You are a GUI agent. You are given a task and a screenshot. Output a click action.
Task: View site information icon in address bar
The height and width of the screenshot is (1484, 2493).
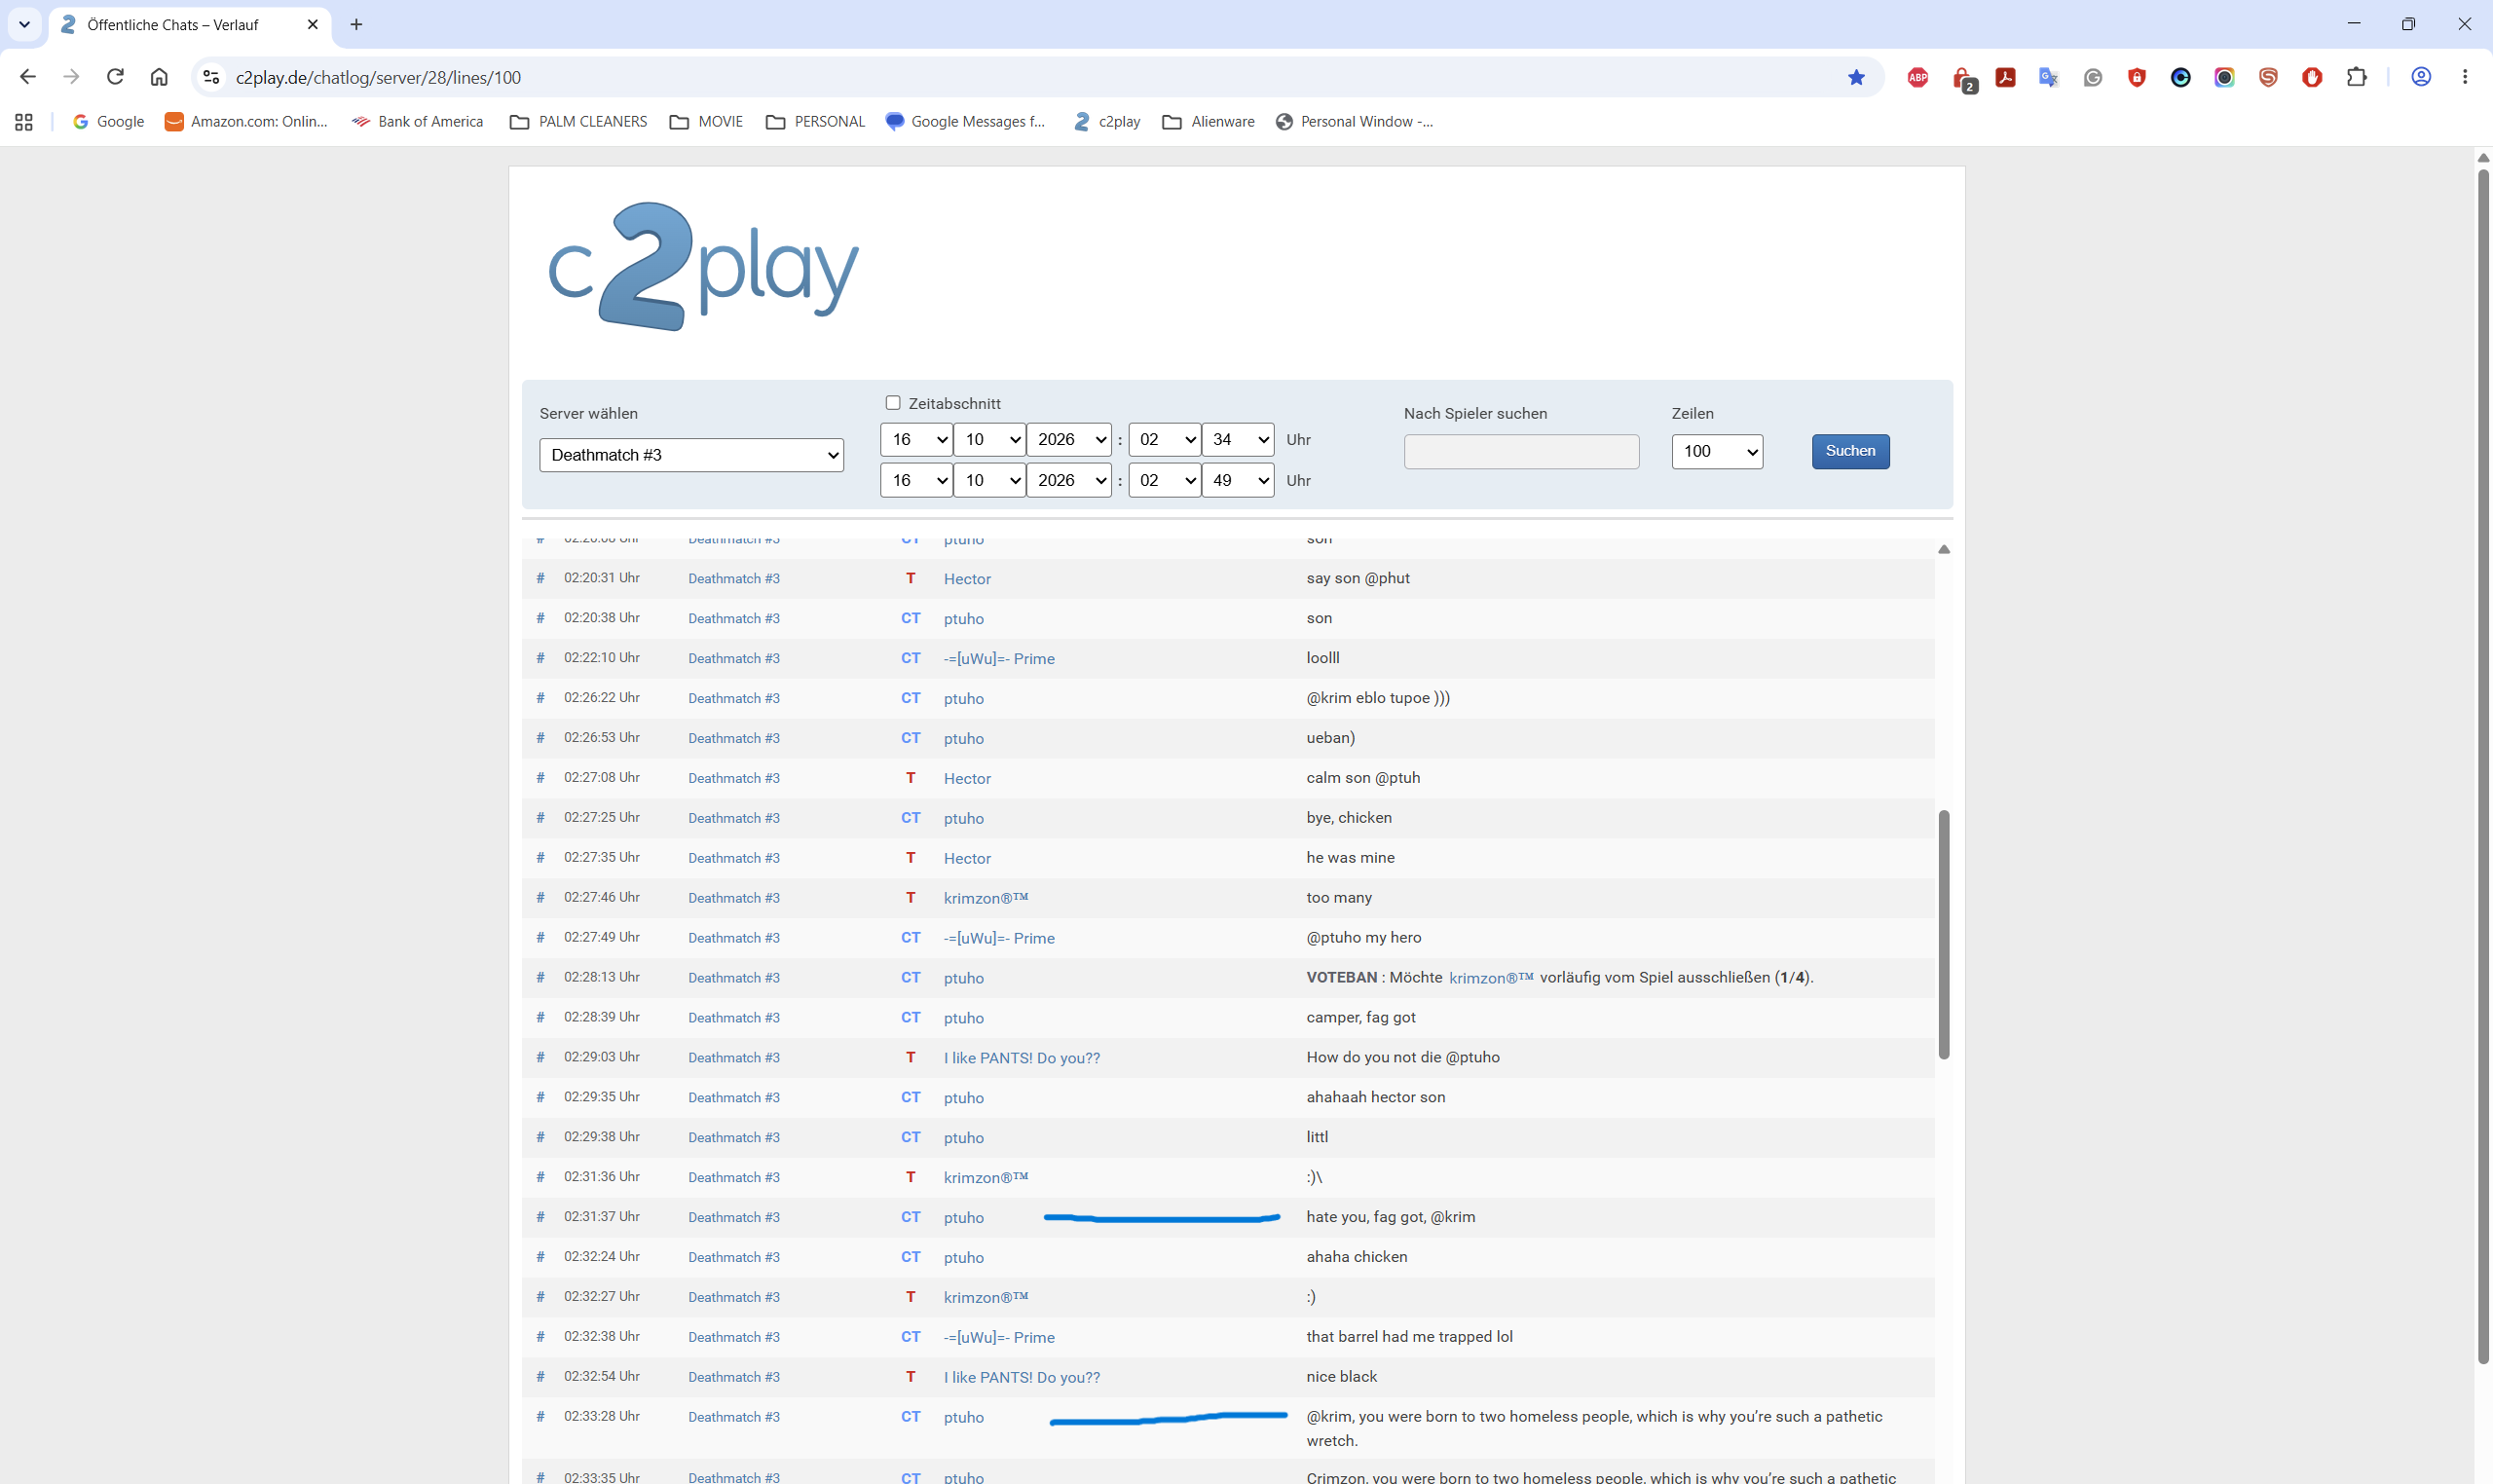[211, 77]
